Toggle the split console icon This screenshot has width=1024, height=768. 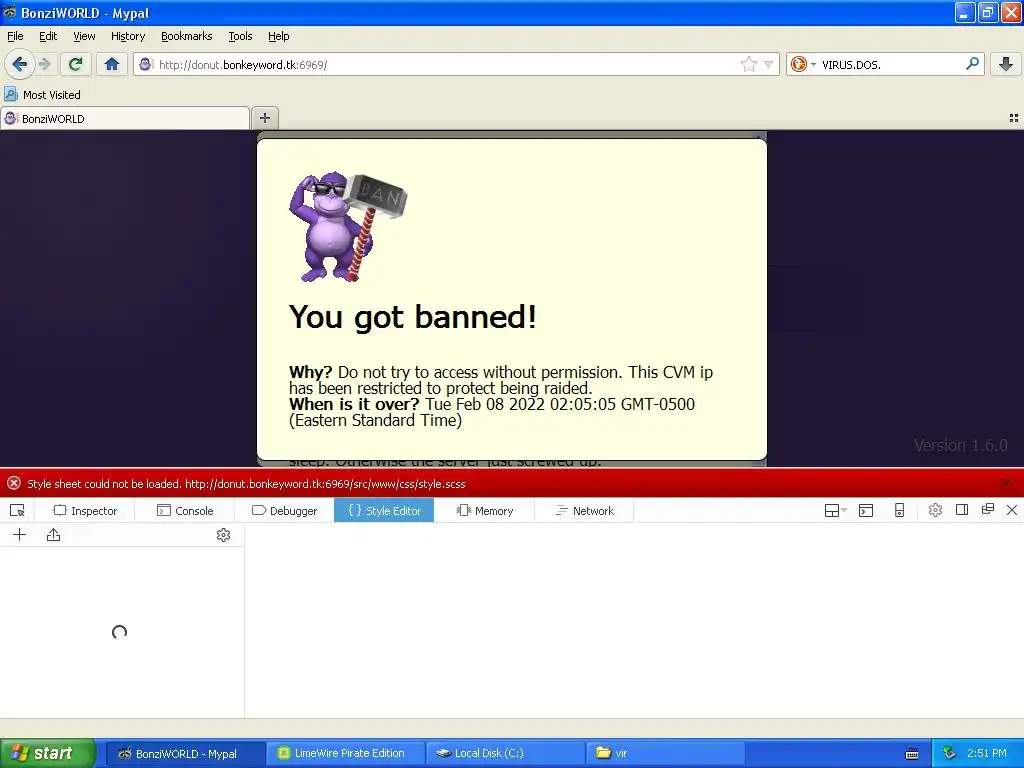click(x=866, y=511)
